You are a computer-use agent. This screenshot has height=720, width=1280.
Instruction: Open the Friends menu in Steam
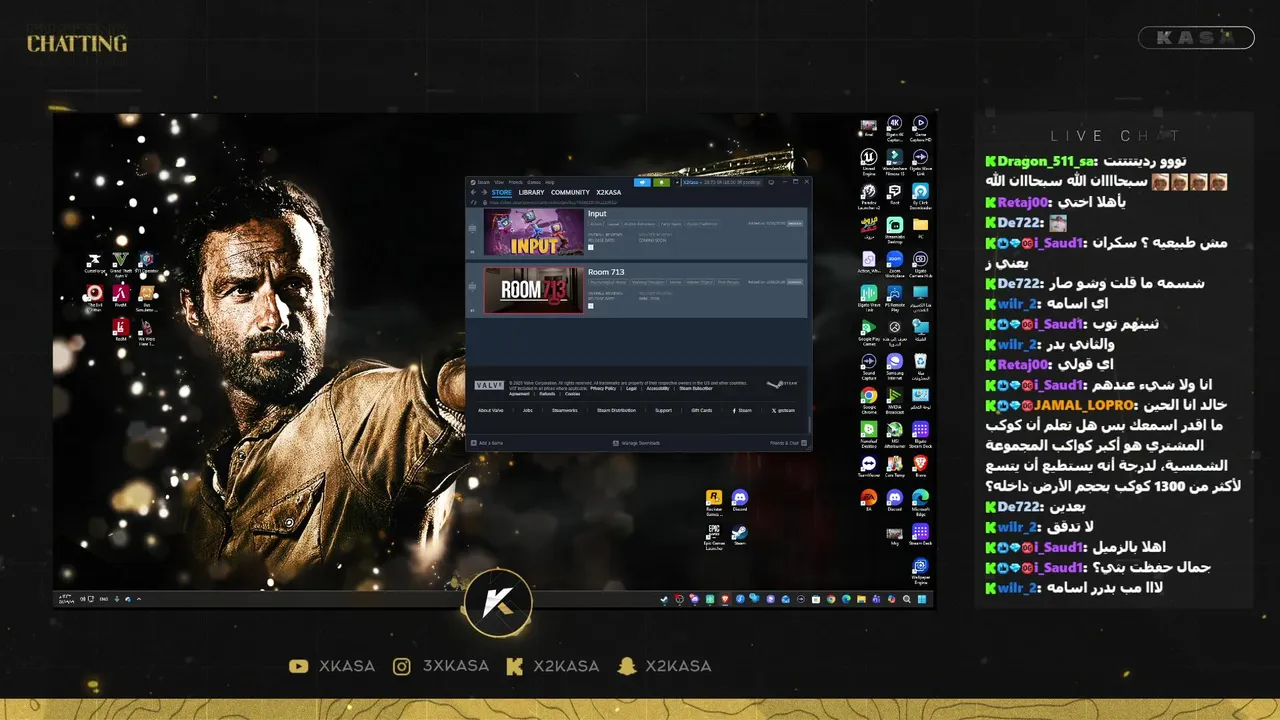(515, 182)
